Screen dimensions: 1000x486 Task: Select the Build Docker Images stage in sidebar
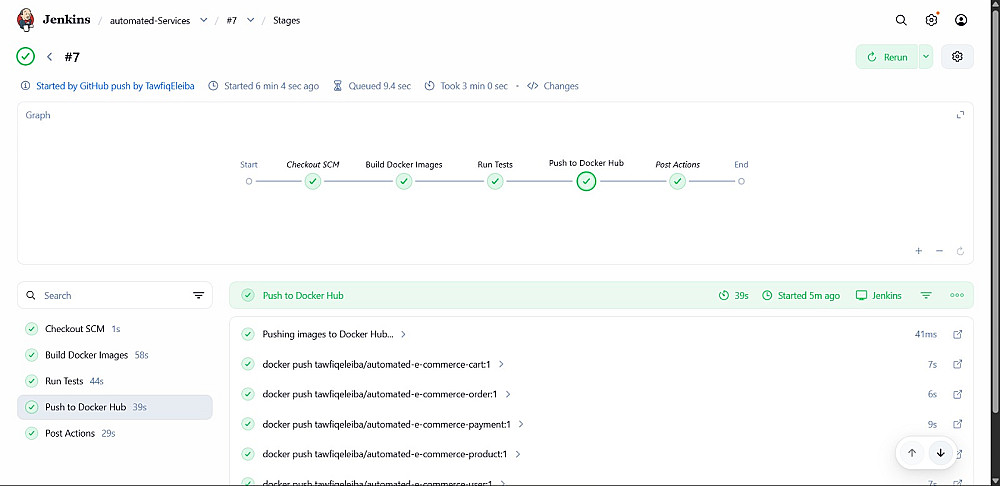pos(86,355)
